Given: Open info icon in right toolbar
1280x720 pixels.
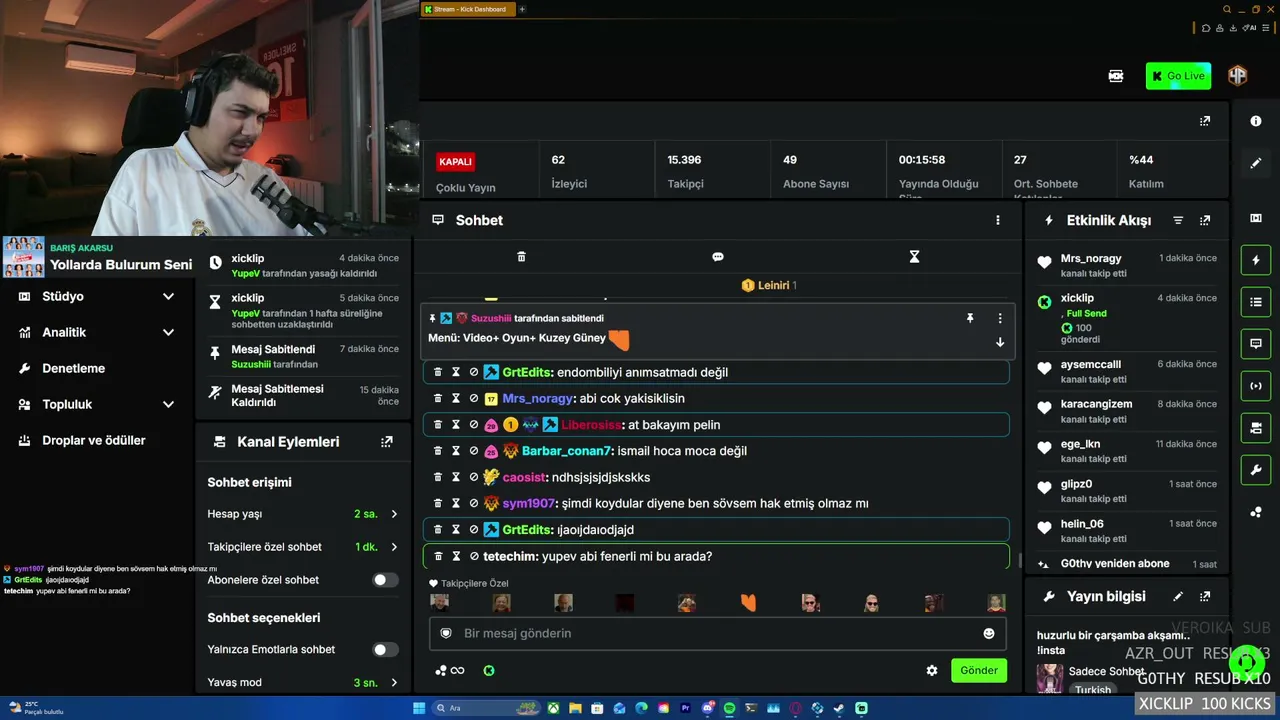Looking at the screenshot, I should [1256, 121].
